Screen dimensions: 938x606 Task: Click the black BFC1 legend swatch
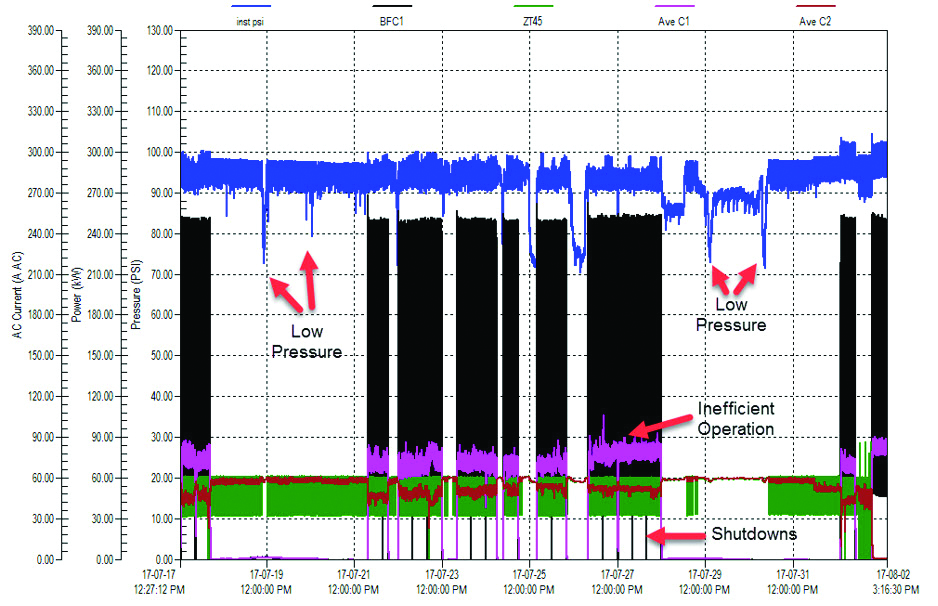[x=392, y=6]
